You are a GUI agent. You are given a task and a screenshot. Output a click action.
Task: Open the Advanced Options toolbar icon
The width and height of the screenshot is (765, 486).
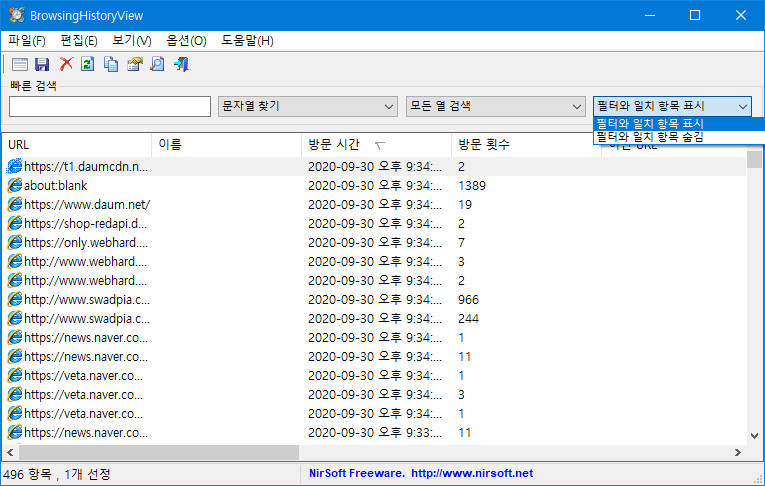tap(20, 64)
